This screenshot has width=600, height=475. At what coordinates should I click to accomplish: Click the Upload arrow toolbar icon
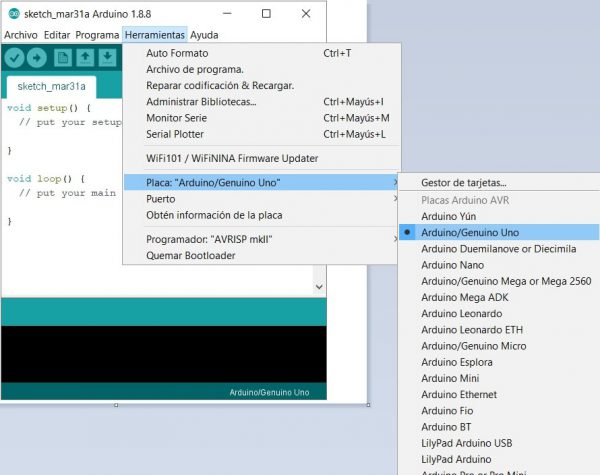pyautogui.click(x=37, y=58)
